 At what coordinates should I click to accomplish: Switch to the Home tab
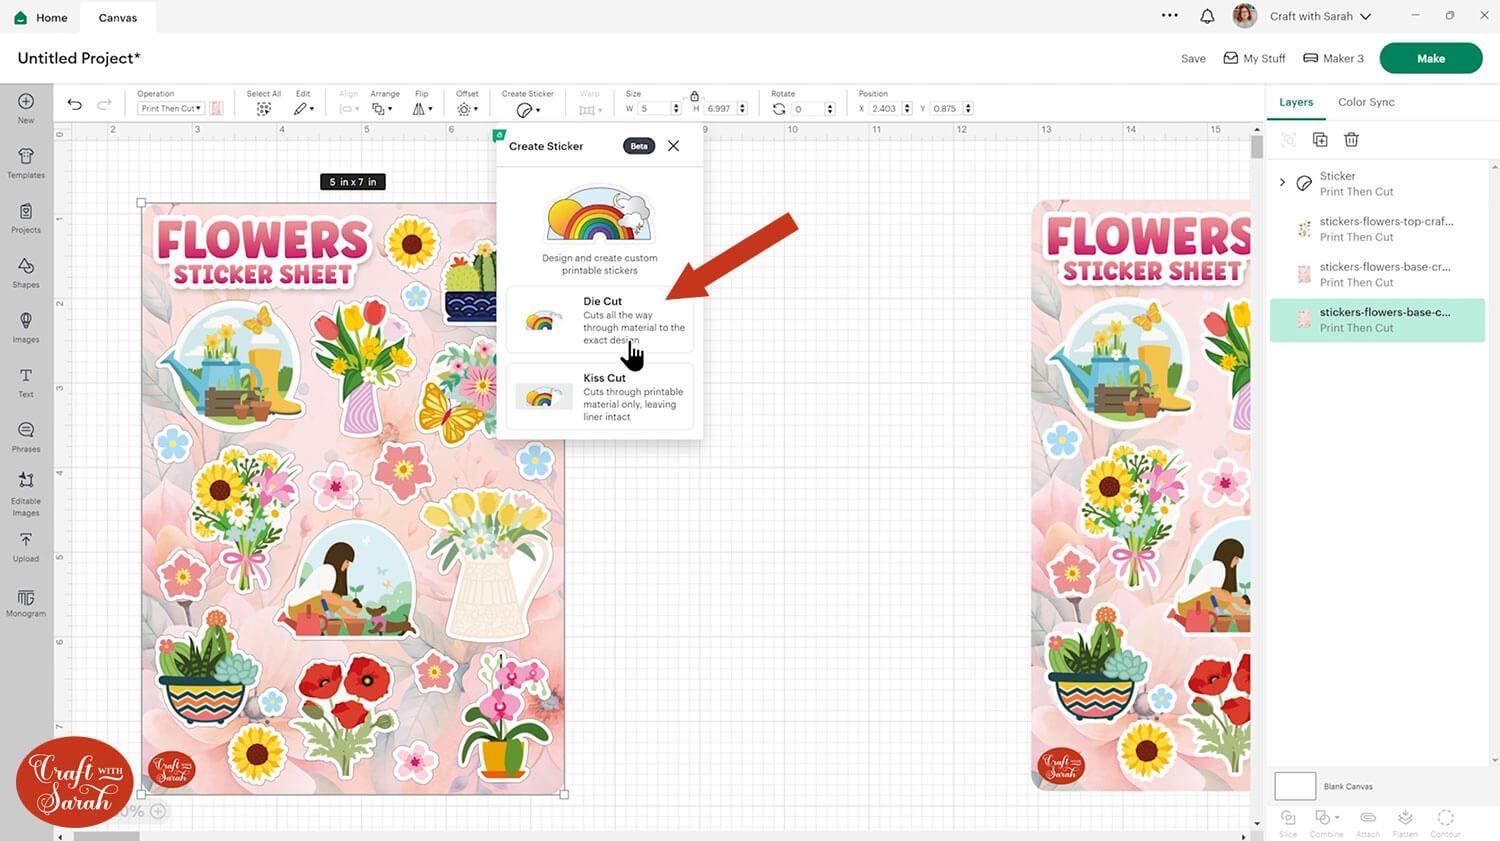42,17
